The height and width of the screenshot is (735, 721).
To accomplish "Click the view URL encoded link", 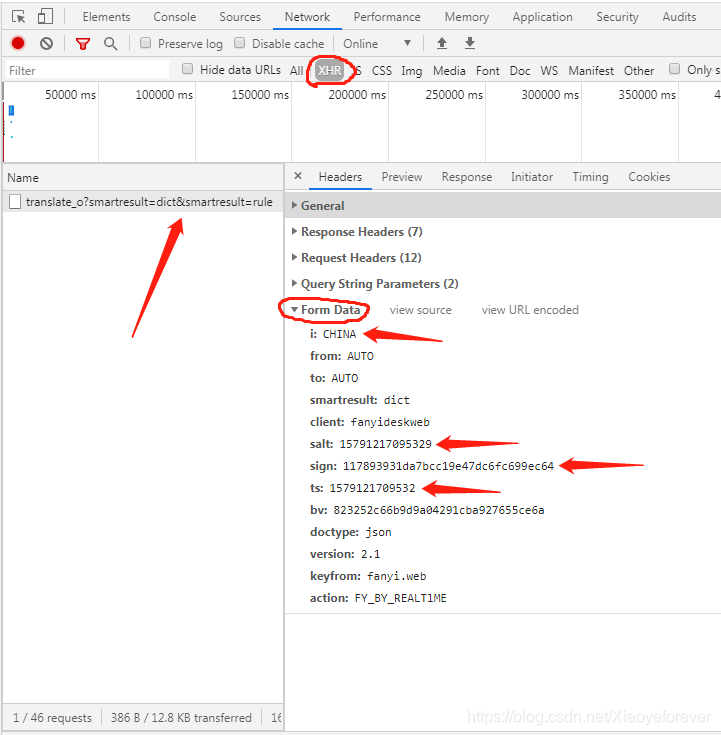I will [530, 310].
